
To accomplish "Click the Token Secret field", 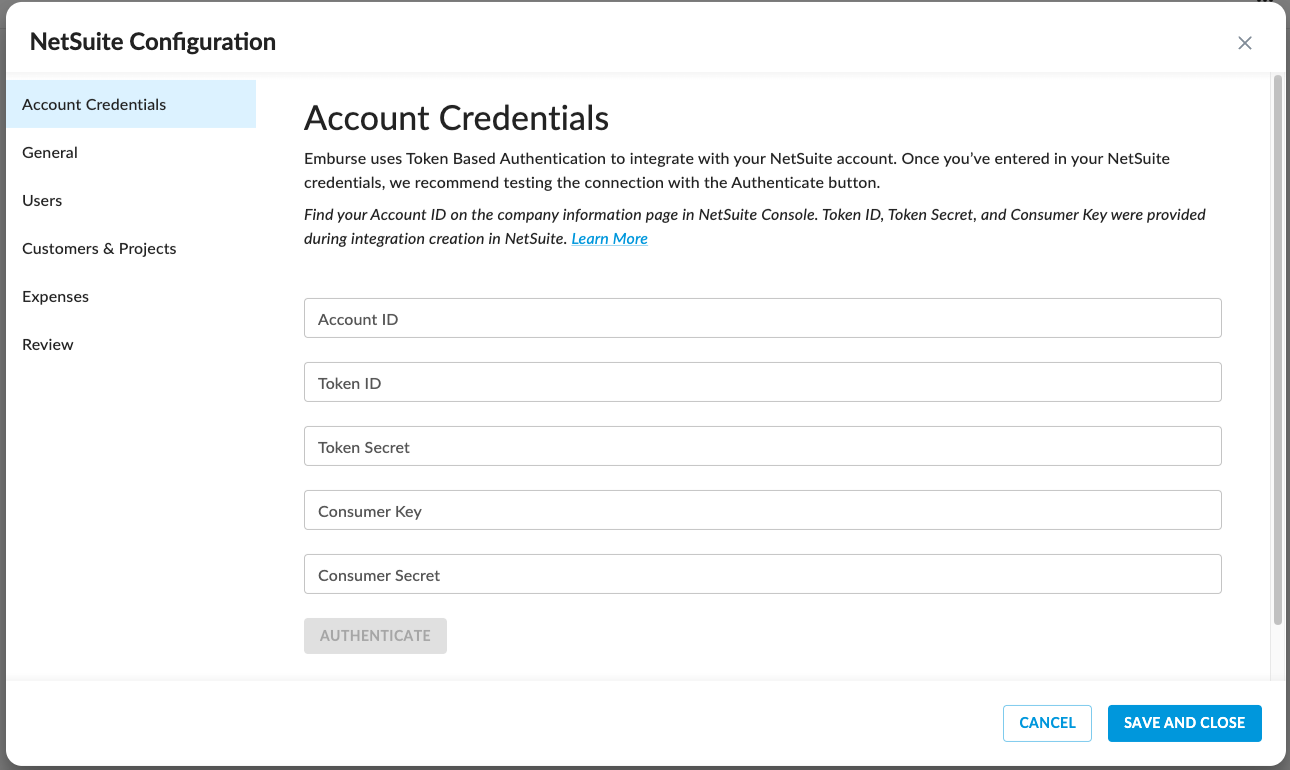I will pyautogui.click(x=762, y=446).
